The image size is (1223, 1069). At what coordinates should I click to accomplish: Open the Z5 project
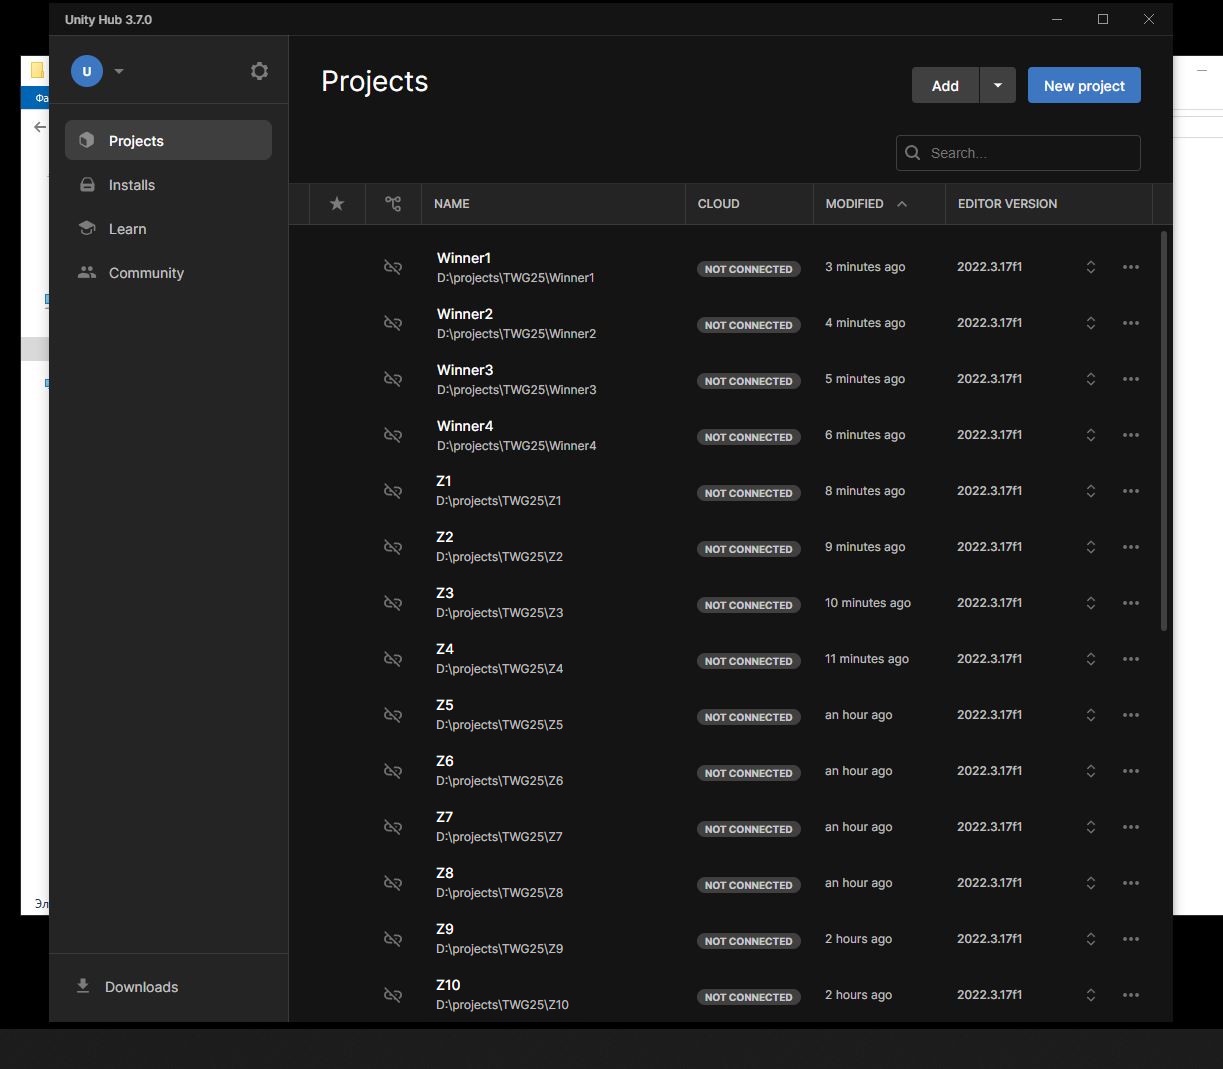[445, 705]
